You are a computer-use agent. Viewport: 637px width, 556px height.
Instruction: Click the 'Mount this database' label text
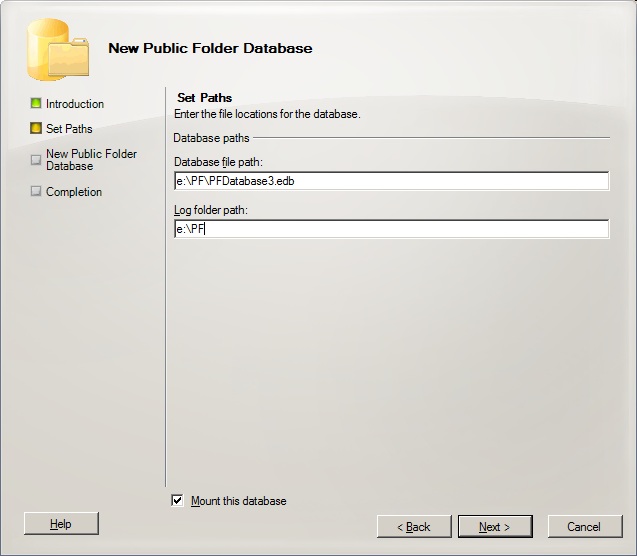(238, 501)
